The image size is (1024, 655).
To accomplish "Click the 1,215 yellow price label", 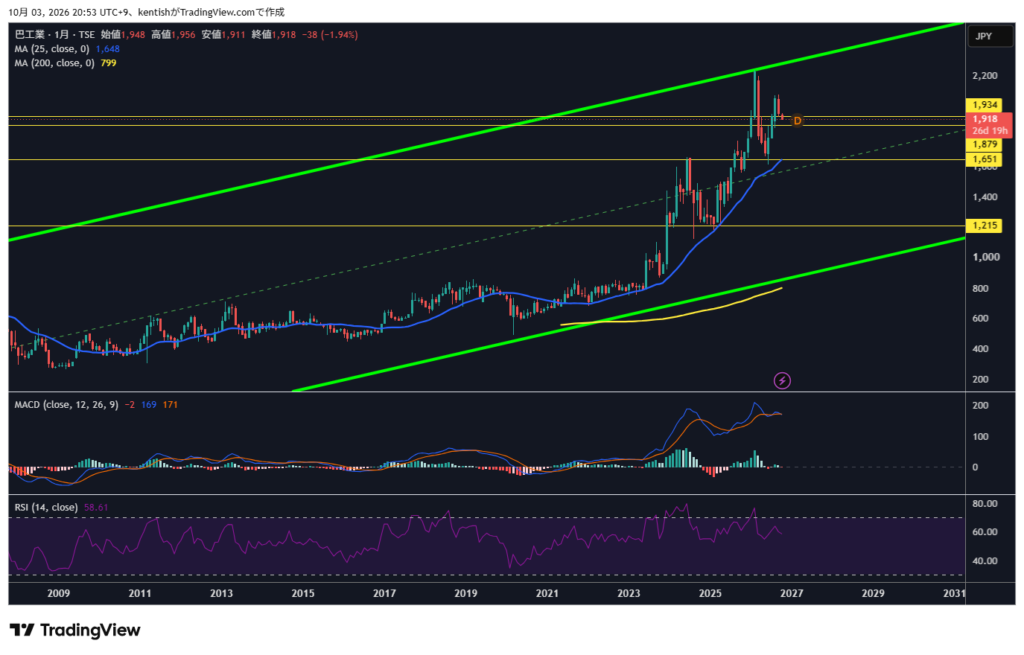I will 984,226.
